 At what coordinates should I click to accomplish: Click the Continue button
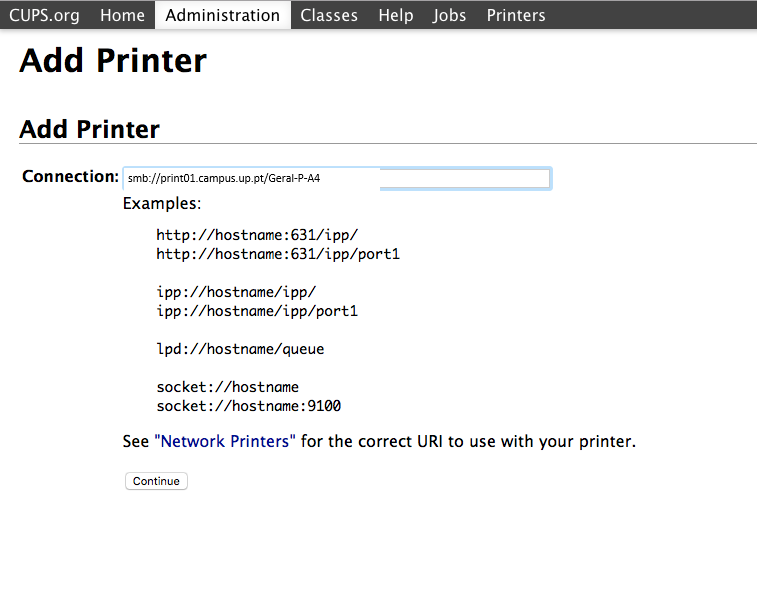click(x=156, y=481)
